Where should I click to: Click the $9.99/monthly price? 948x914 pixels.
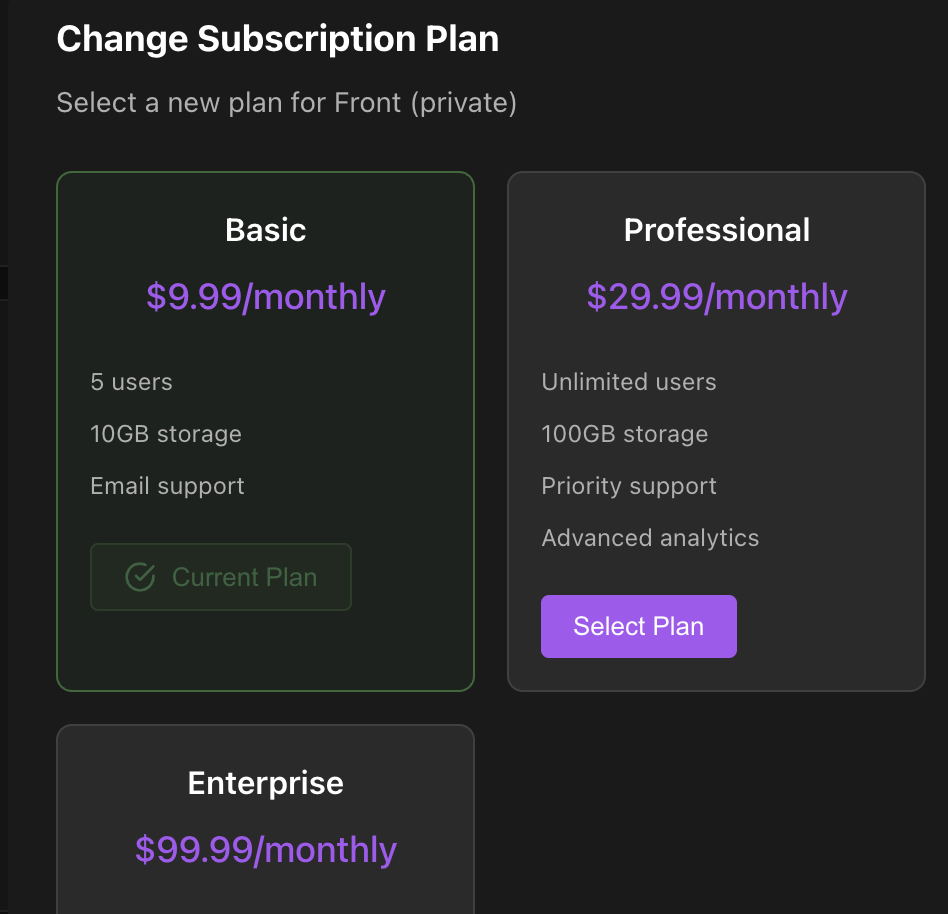pyautogui.click(x=266, y=297)
